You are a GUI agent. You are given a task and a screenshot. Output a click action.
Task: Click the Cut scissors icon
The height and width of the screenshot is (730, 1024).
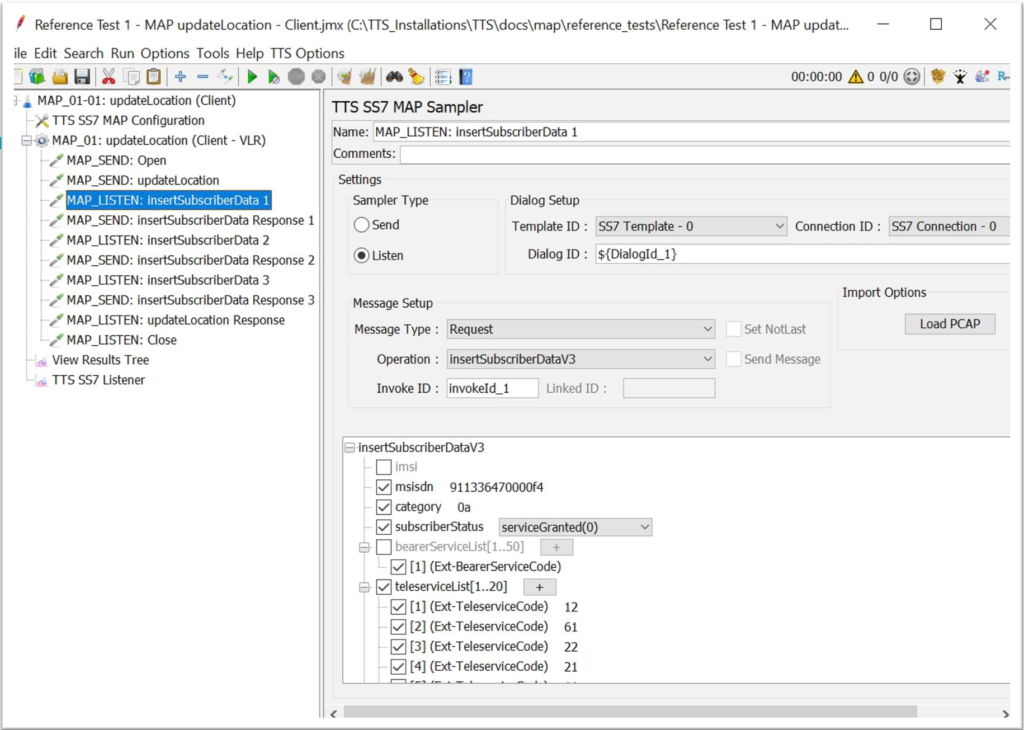click(108, 77)
